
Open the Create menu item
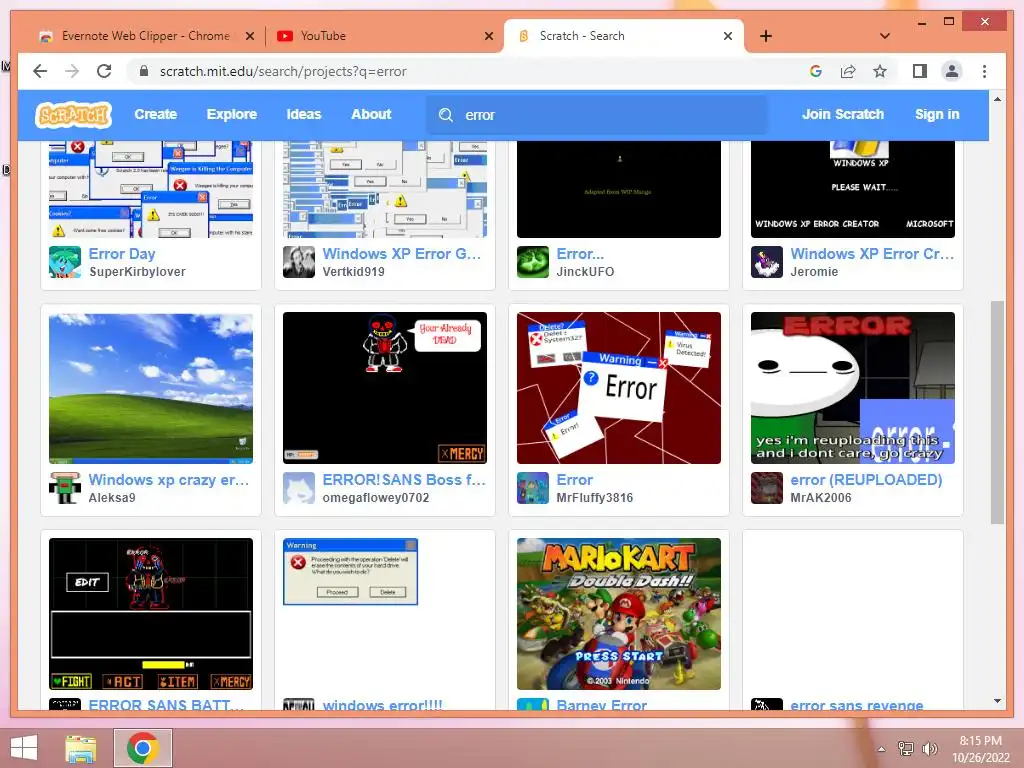point(155,114)
